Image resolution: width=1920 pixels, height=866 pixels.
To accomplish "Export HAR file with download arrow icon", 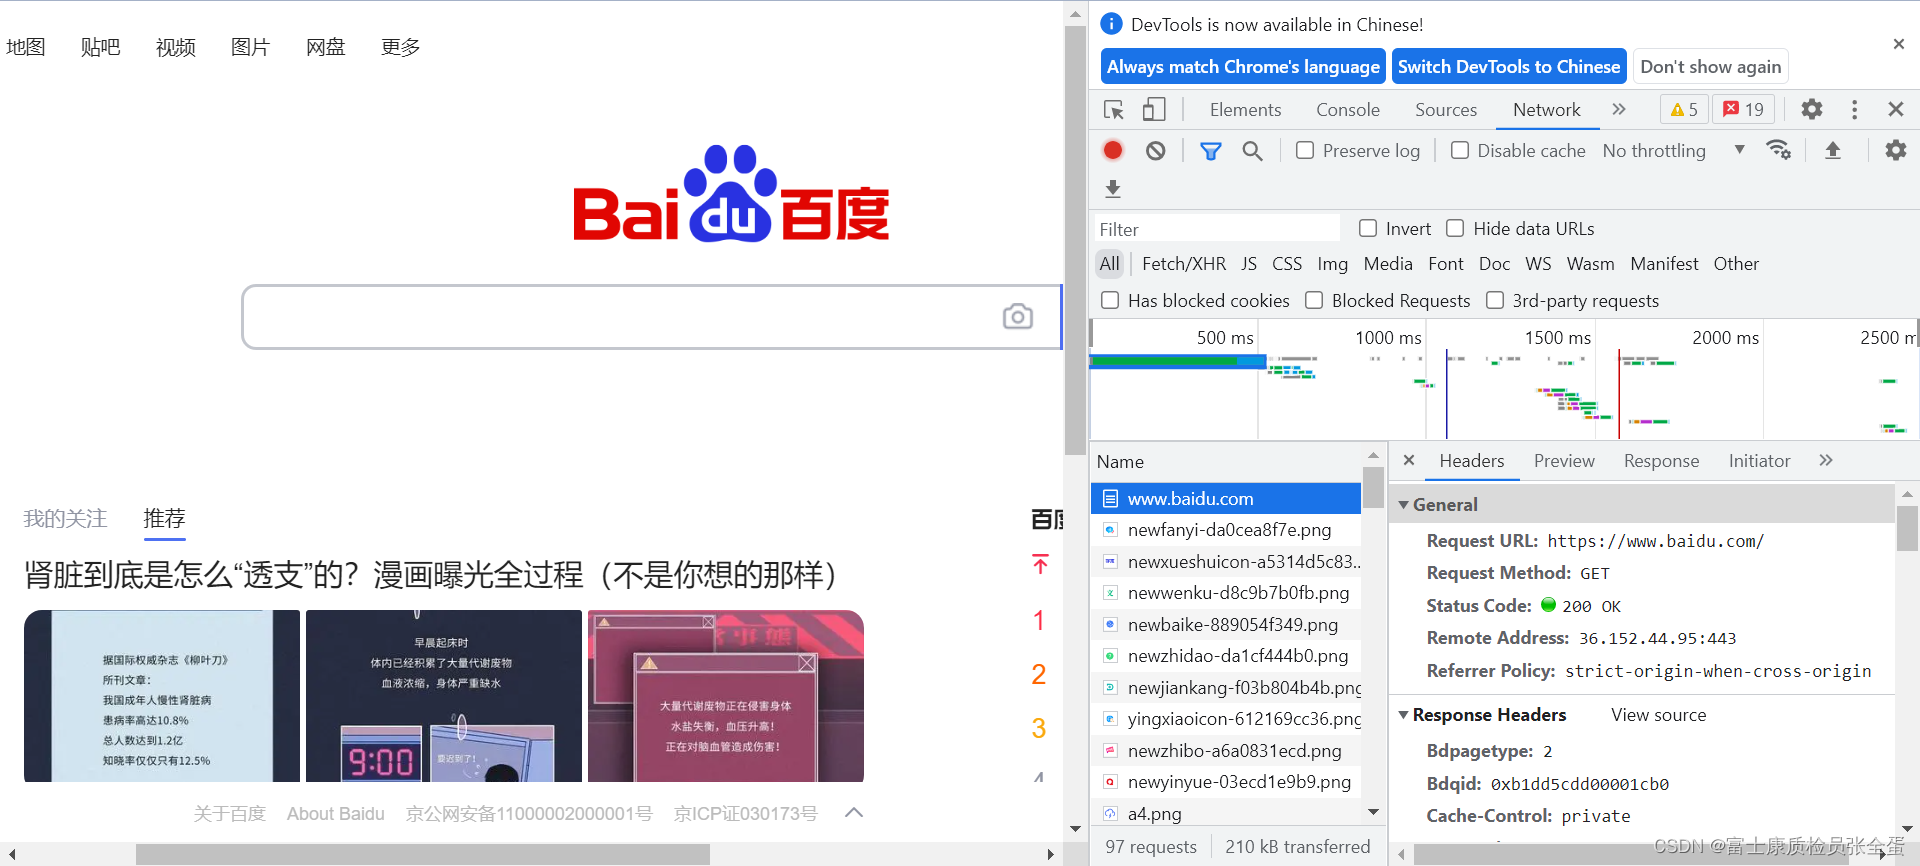I will (x=1113, y=188).
